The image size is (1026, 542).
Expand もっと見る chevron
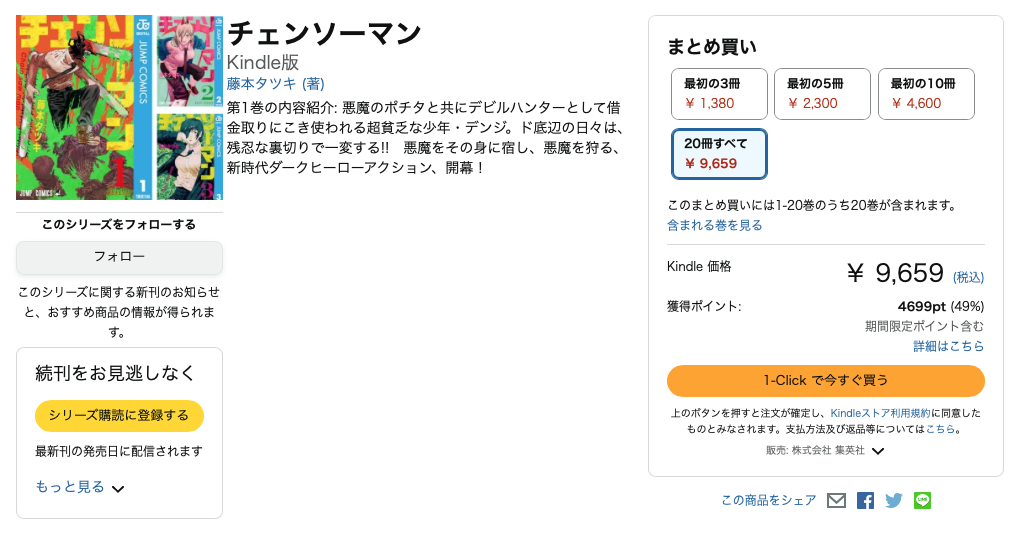click(118, 489)
